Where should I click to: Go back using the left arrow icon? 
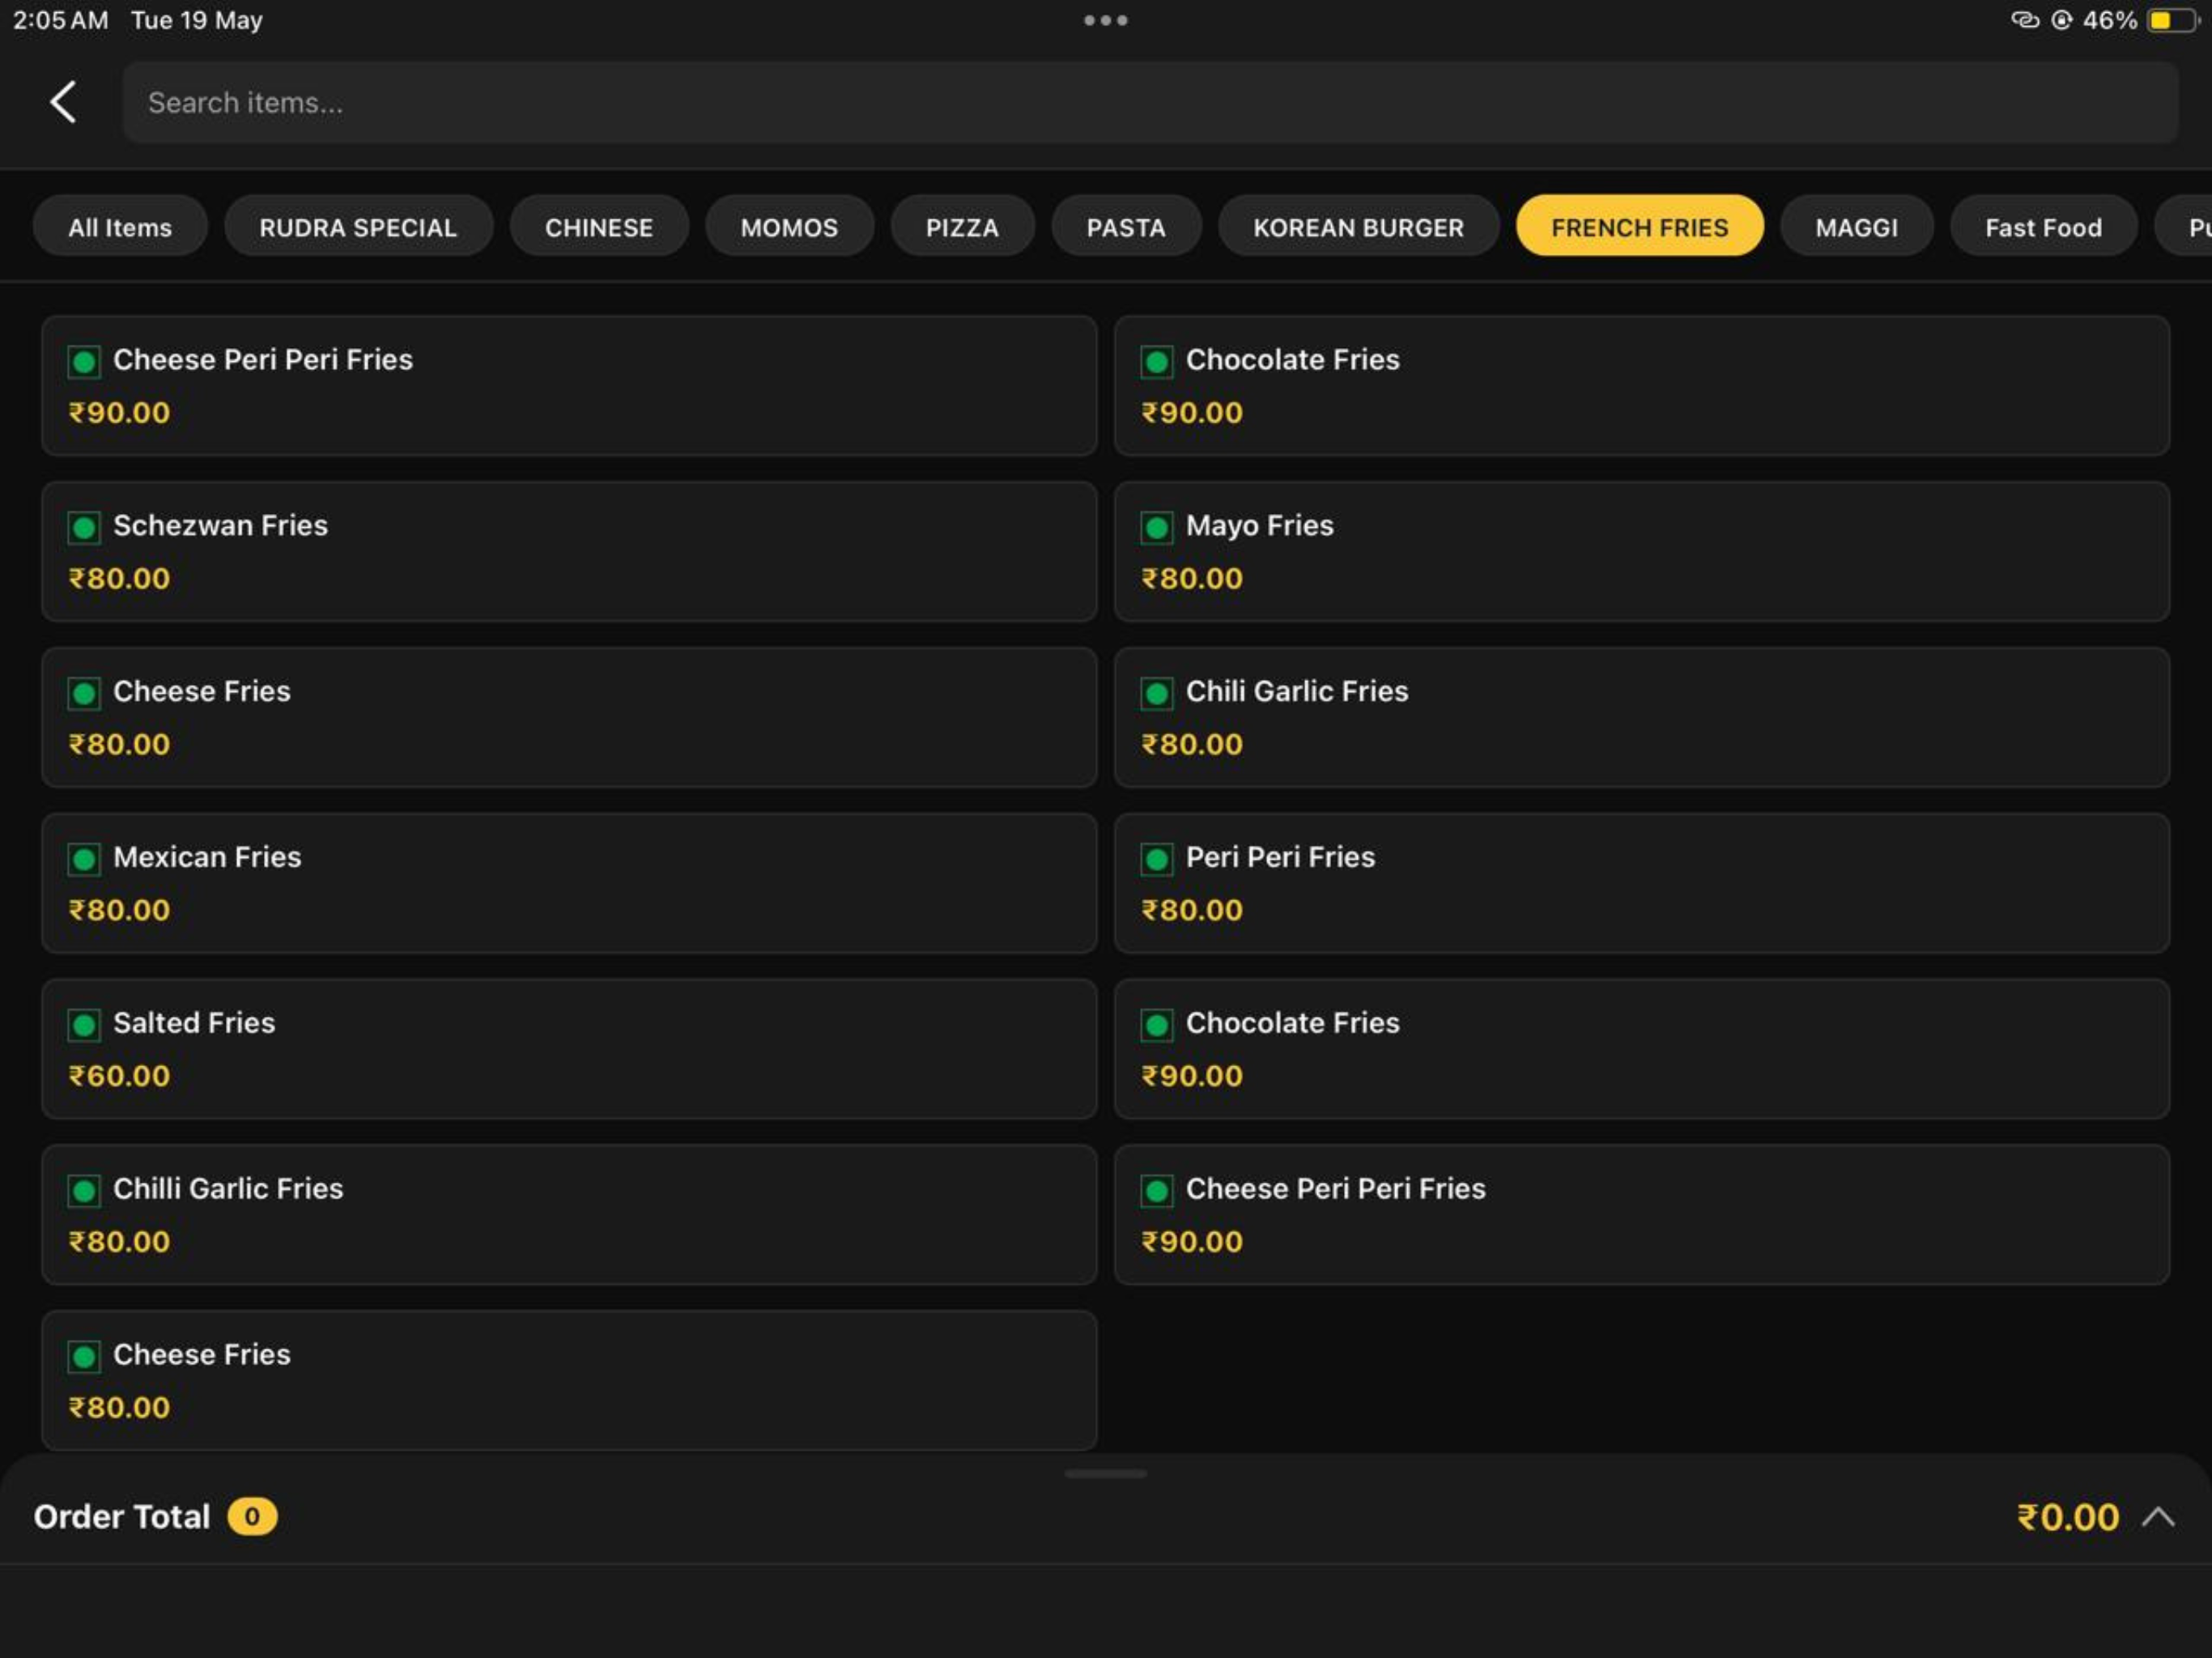63,102
